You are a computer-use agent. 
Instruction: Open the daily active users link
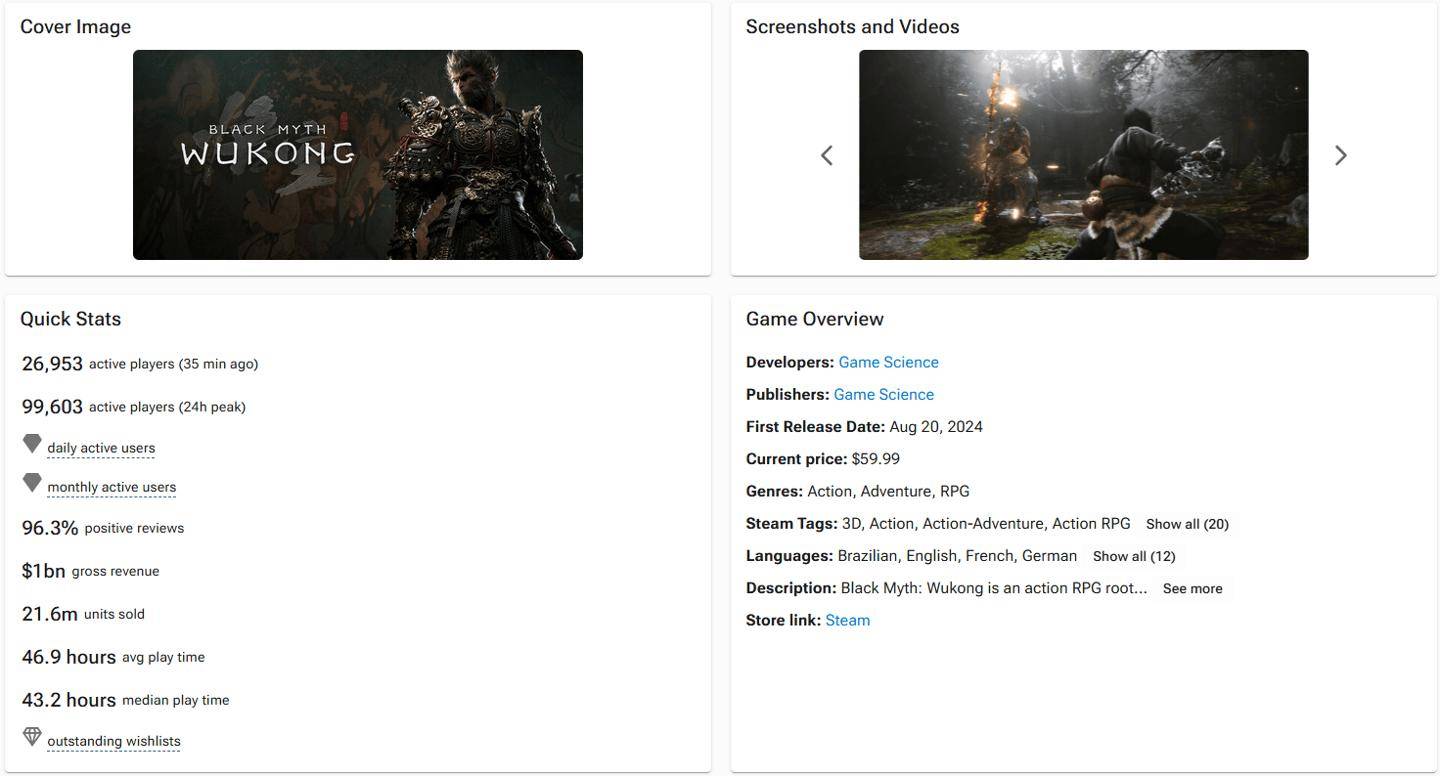pos(101,448)
